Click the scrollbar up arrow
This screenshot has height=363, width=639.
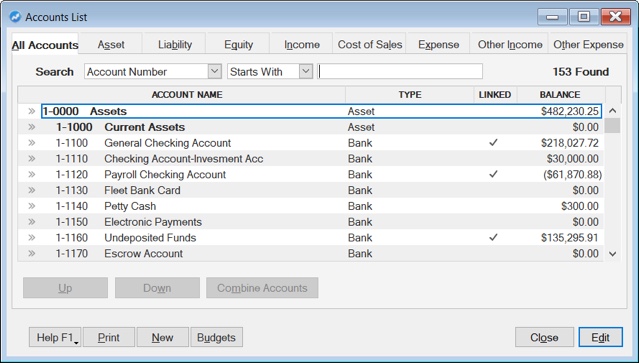[613, 111]
